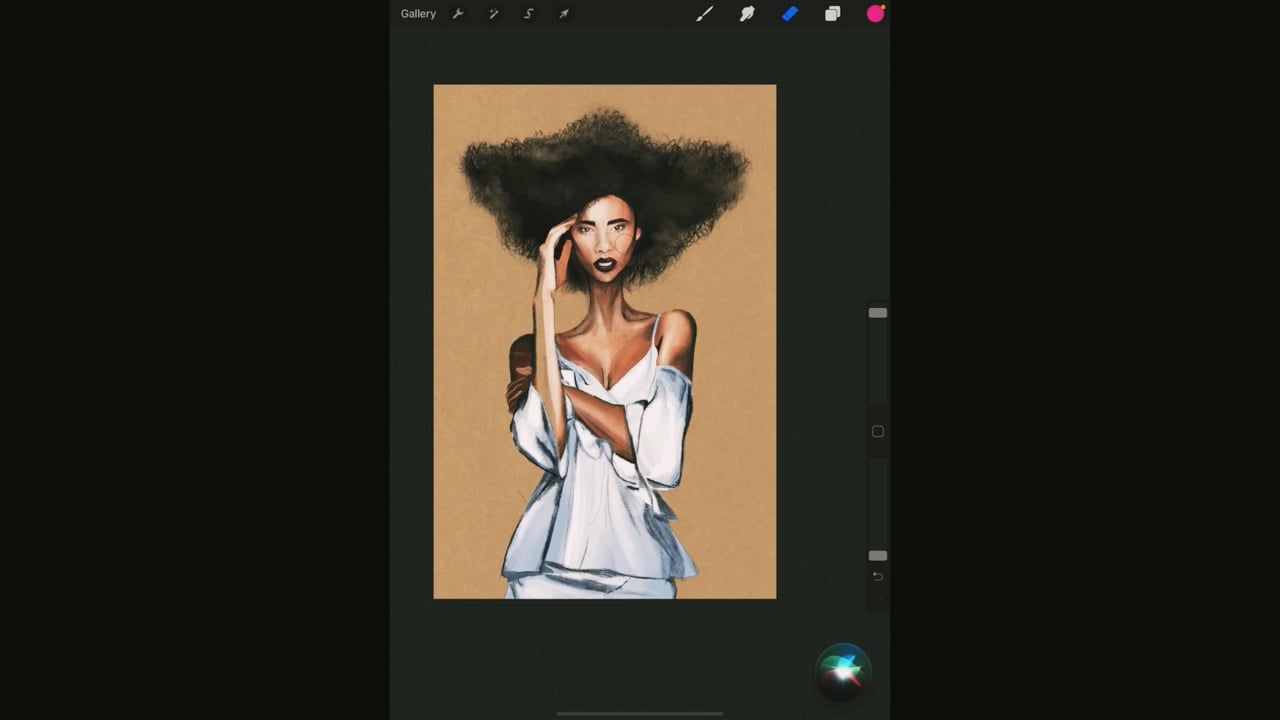Image resolution: width=1280 pixels, height=720 pixels.
Task: Open the Adjustments magic wand menu
Action: coord(493,14)
